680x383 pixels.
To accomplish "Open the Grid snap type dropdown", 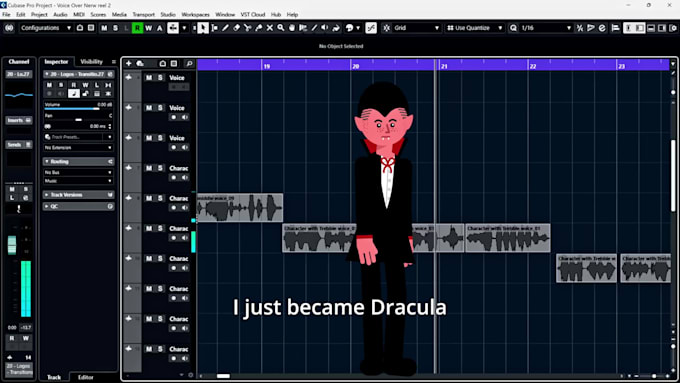I will click(x=417, y=28).
